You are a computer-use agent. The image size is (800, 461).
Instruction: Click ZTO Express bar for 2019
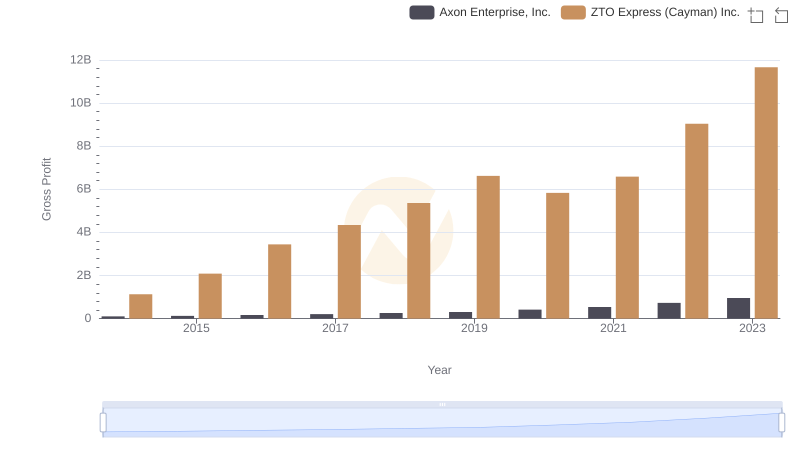click(x=488, y=247)
